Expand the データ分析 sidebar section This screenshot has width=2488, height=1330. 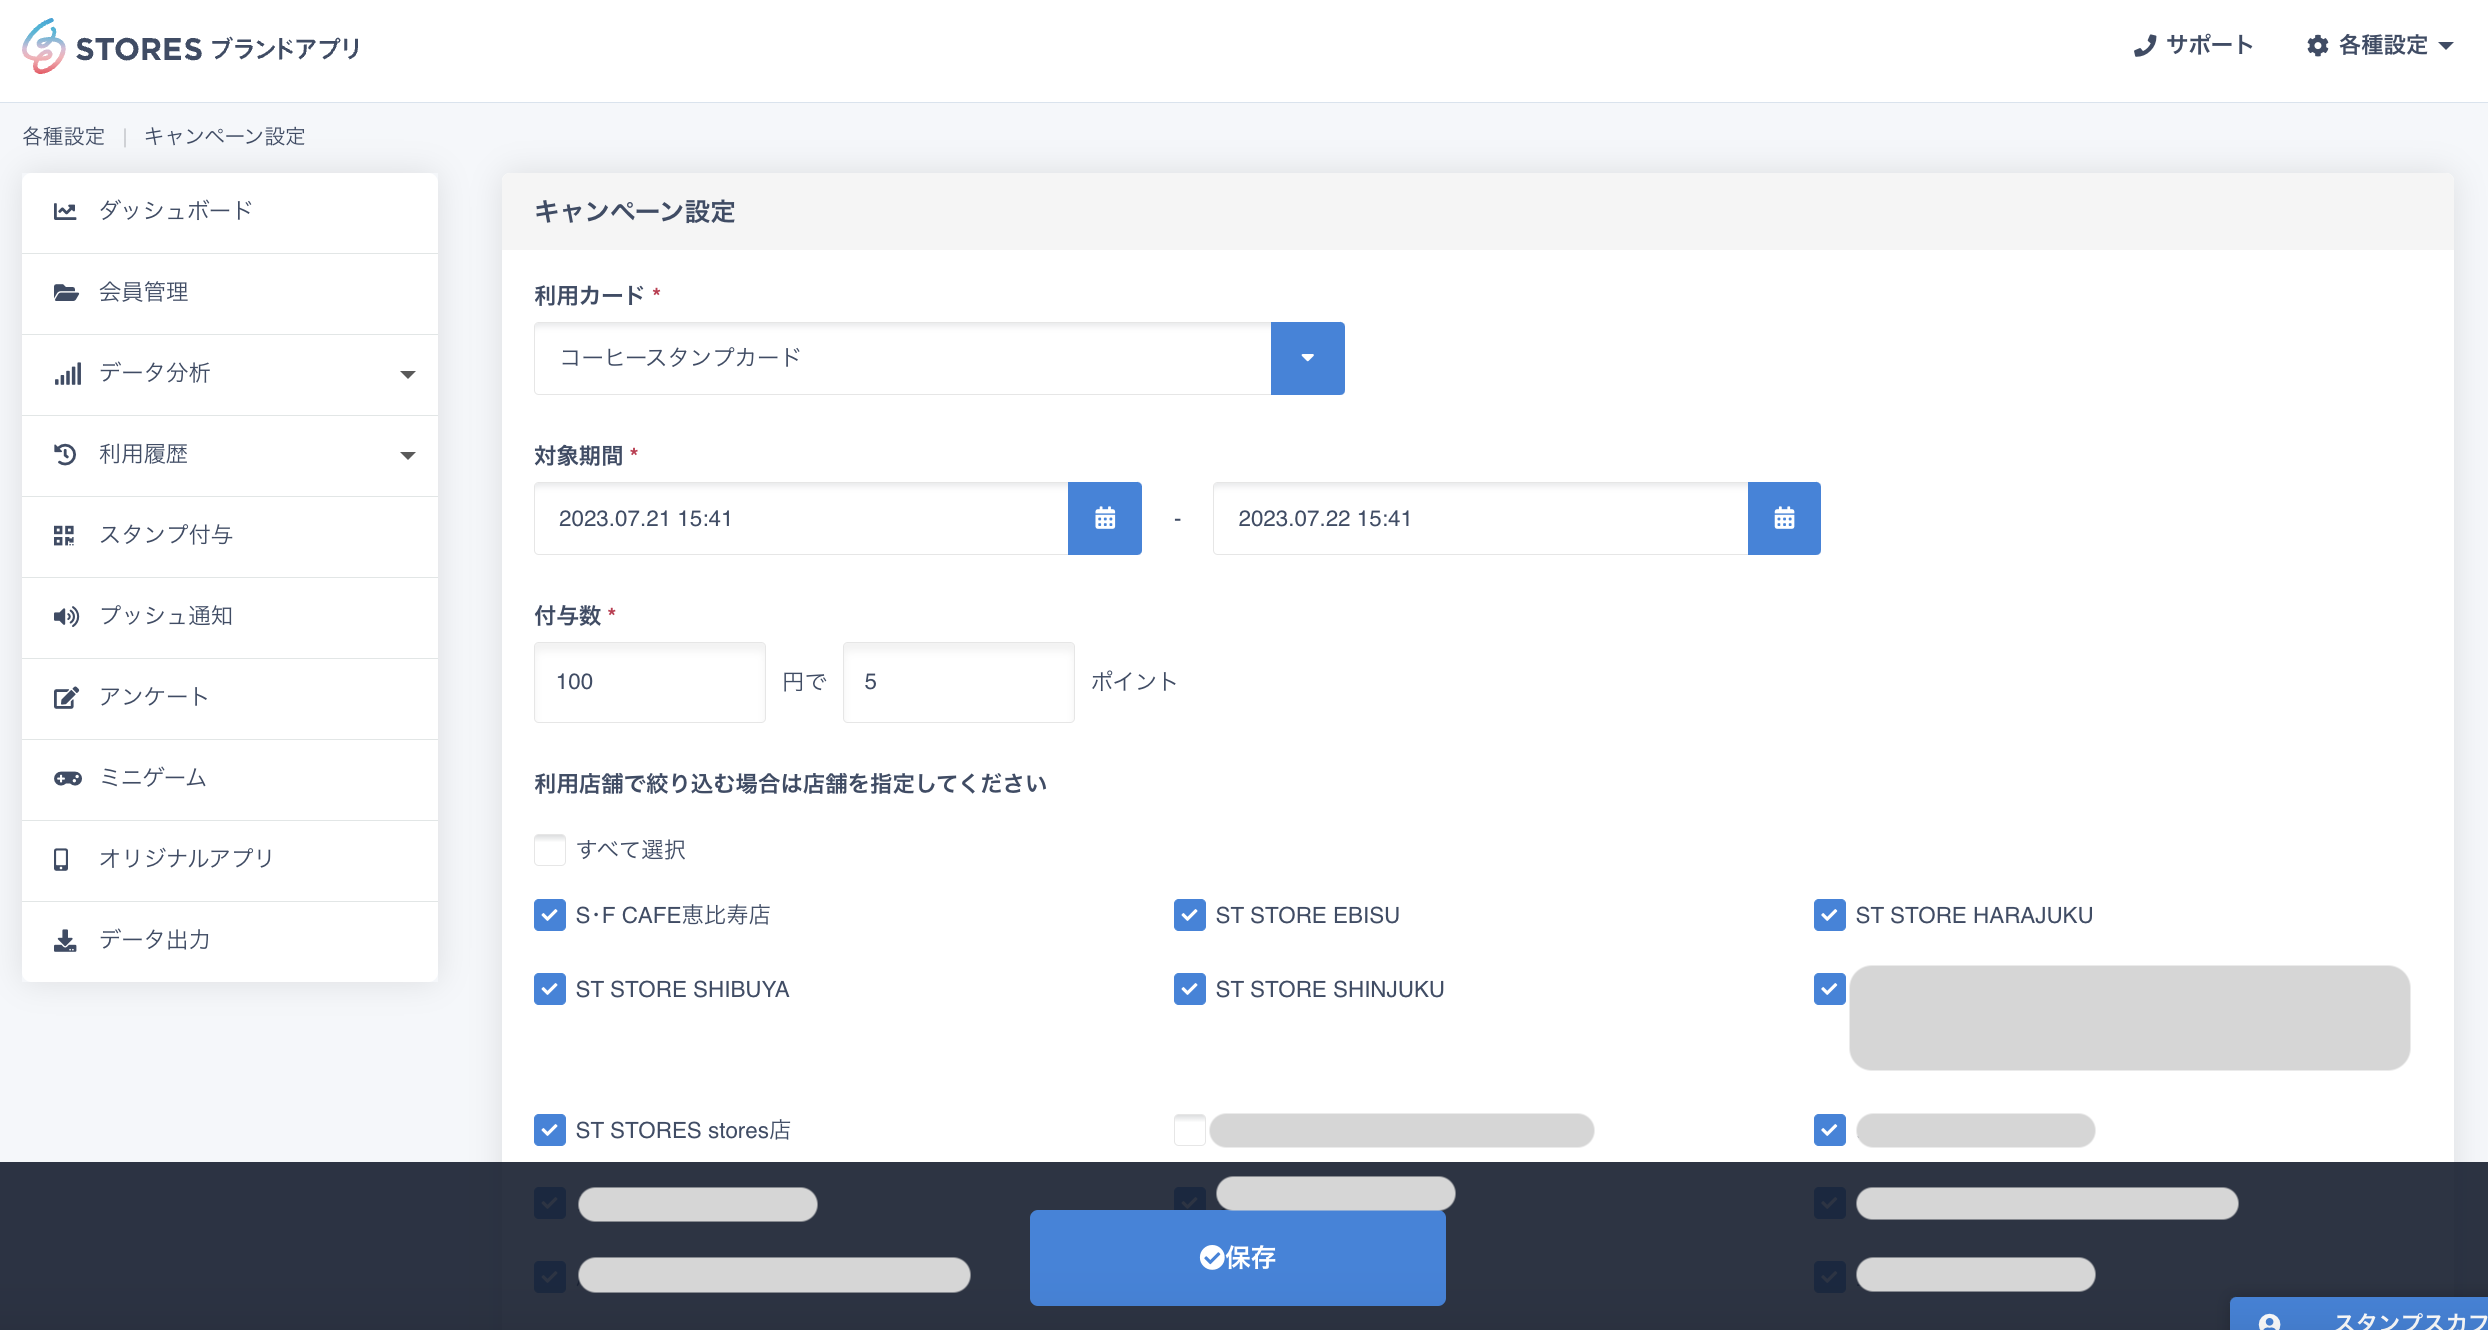pos(408,374)
